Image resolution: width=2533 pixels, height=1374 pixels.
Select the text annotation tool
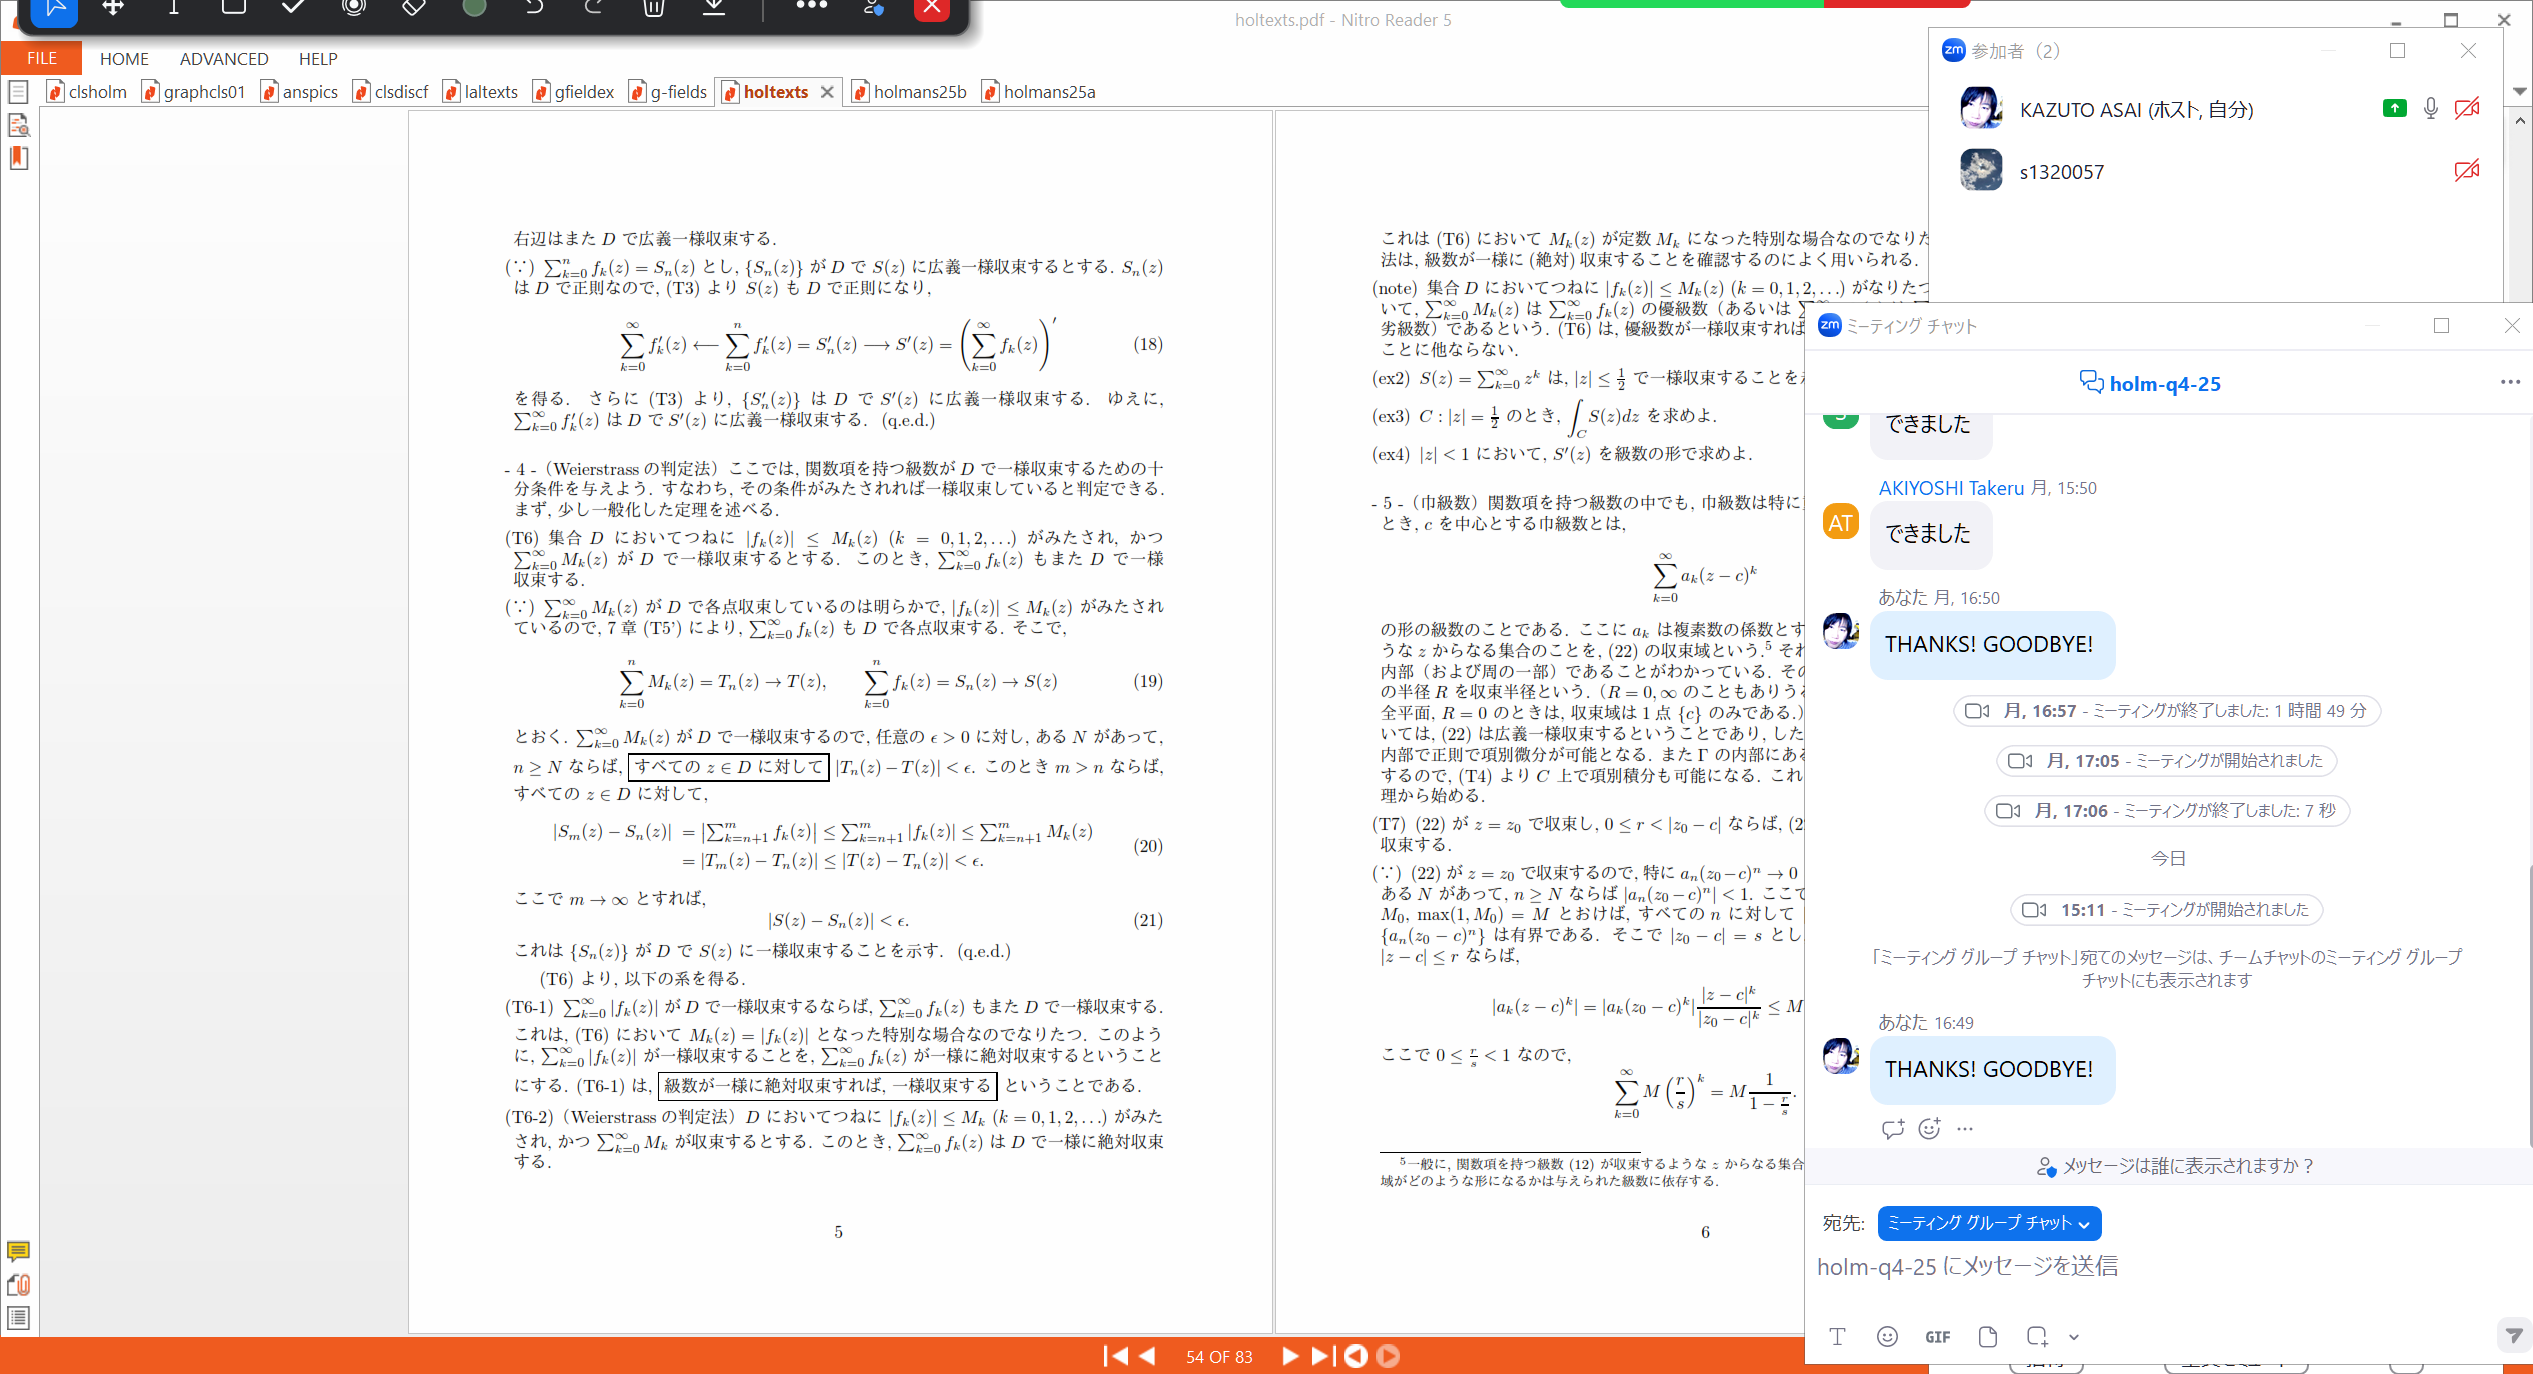173,8
